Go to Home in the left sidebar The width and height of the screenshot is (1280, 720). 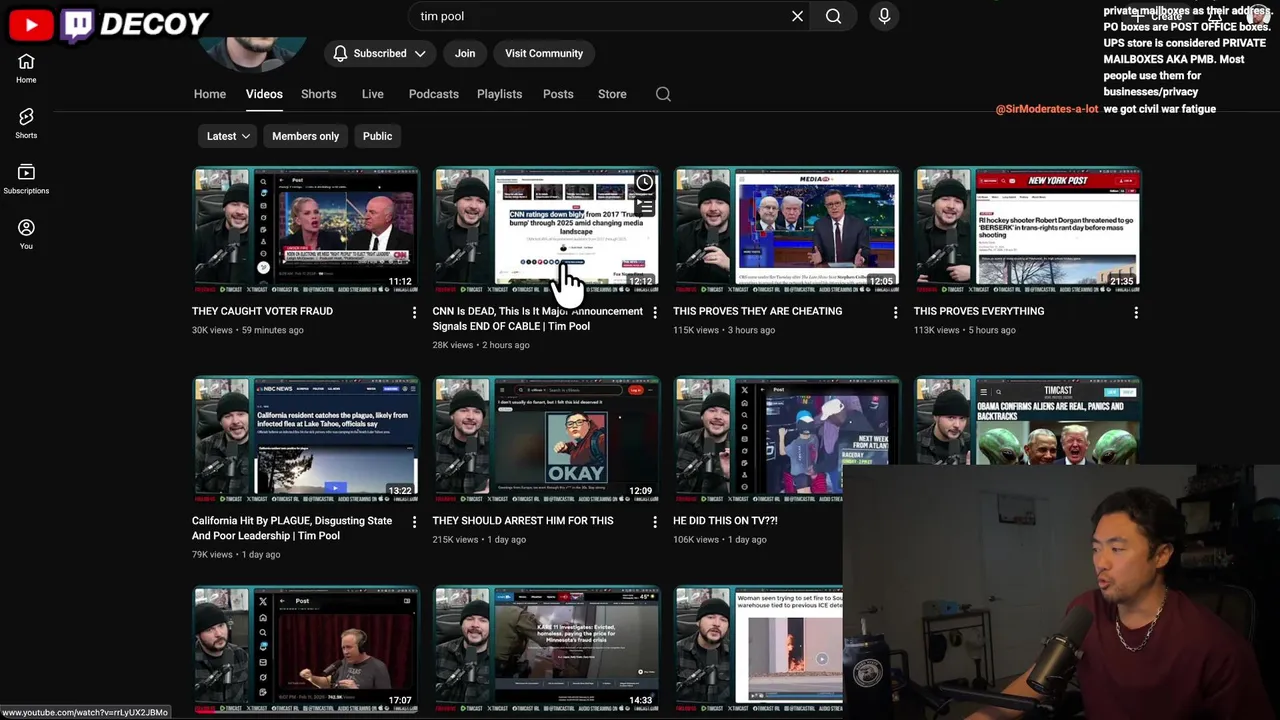pos(26,68)
